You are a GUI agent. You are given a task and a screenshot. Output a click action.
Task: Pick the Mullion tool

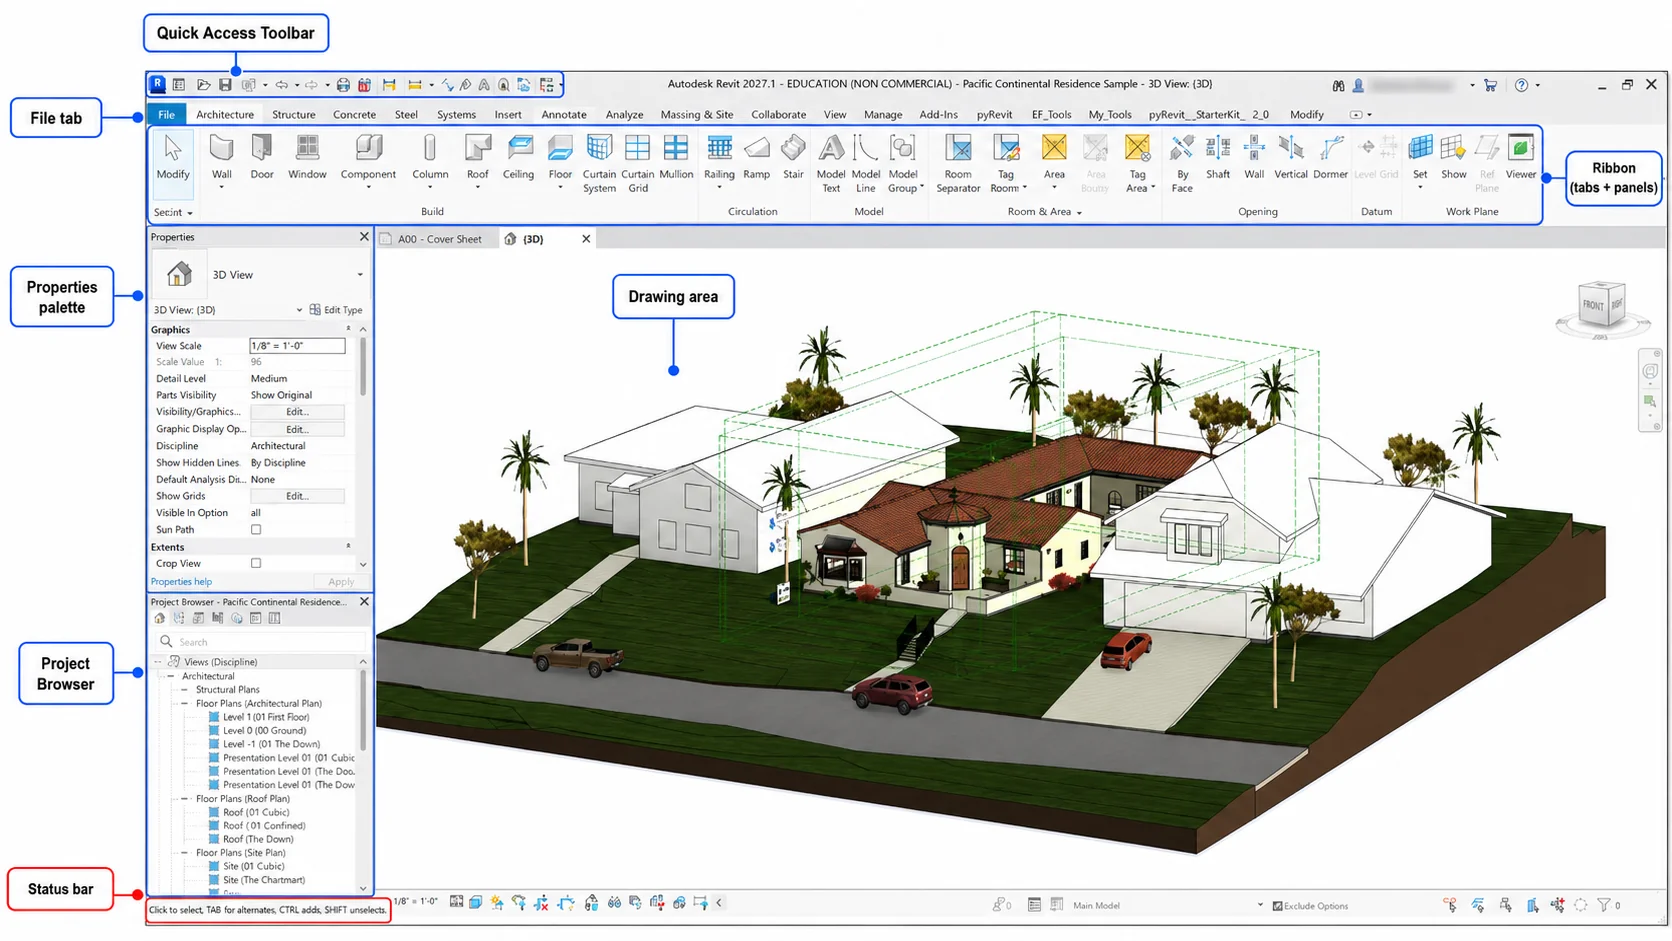point(676,158)
